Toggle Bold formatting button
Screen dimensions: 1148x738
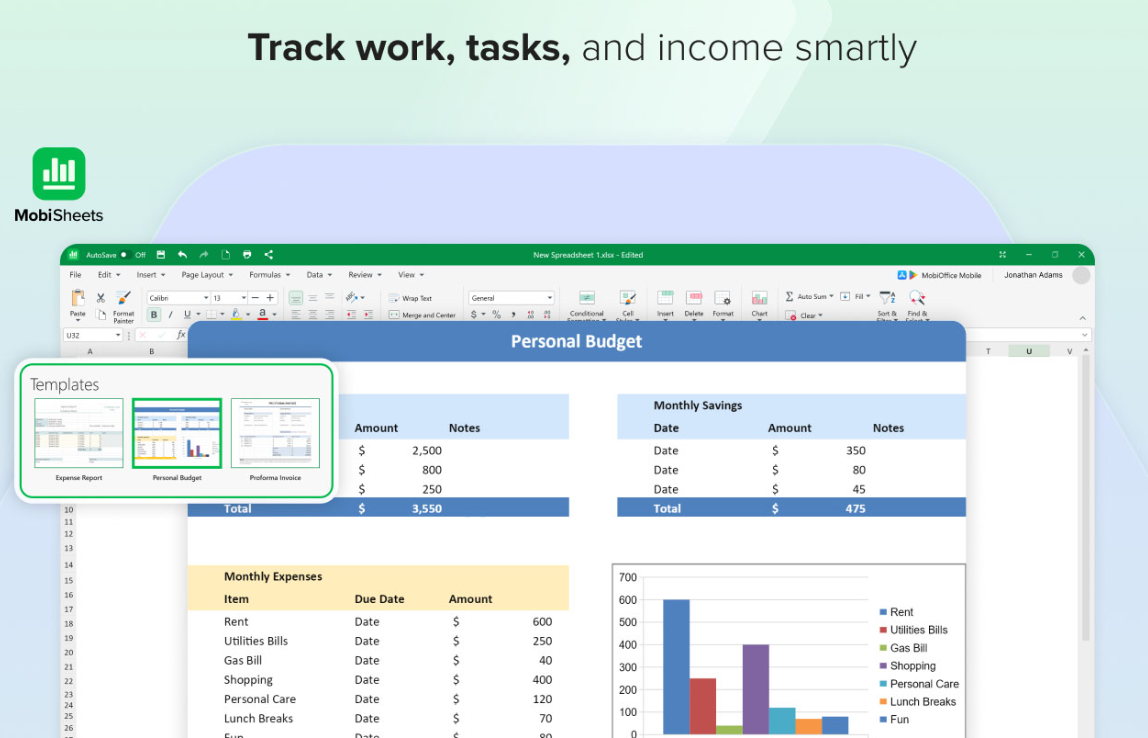click(154, 314)
